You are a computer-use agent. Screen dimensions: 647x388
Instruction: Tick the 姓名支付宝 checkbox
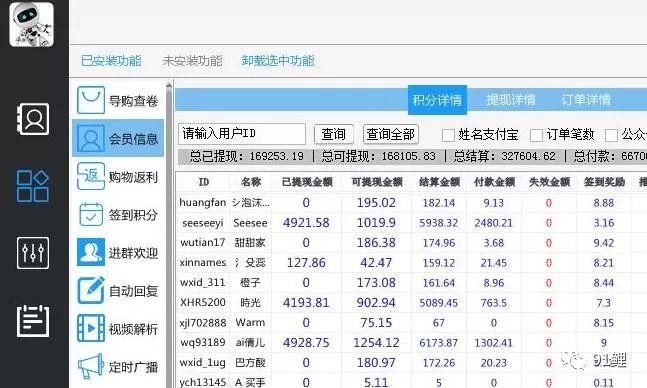point(448,135)
